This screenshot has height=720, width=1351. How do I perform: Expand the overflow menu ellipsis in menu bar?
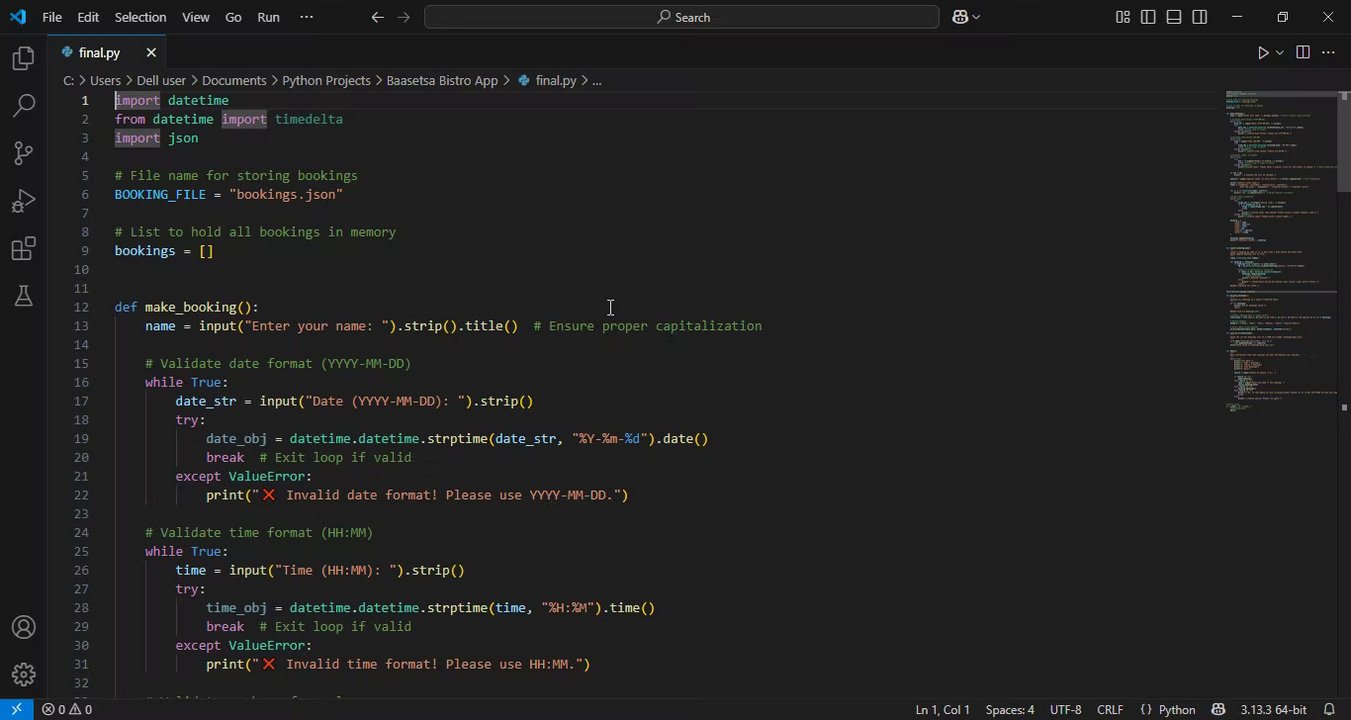coord(306,17)
